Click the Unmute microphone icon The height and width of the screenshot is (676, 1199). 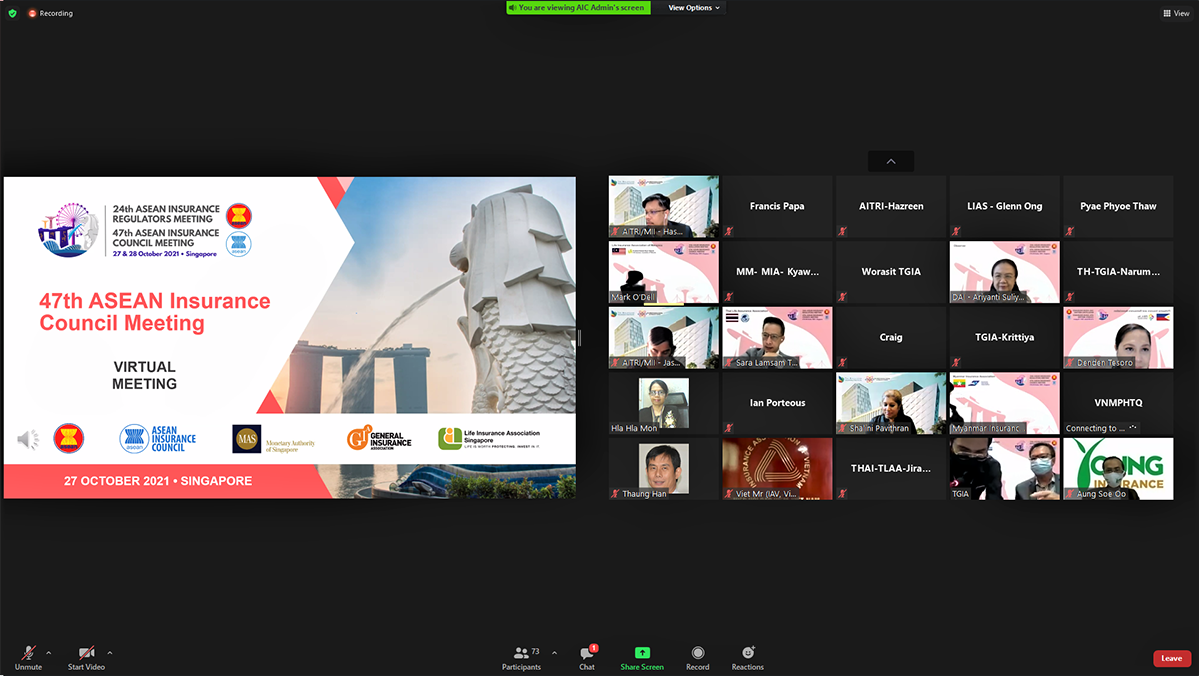tap(28, 653)
